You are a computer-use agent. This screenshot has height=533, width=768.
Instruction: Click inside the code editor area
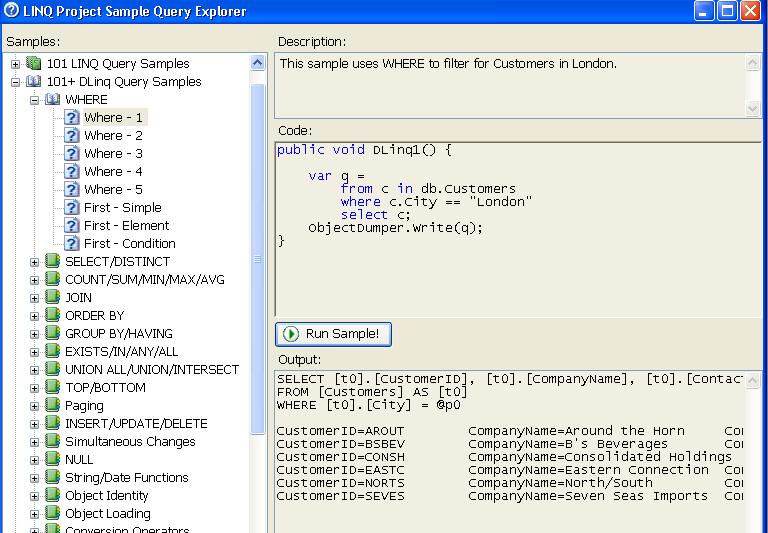pyautogui.click(x=518, y=229)
